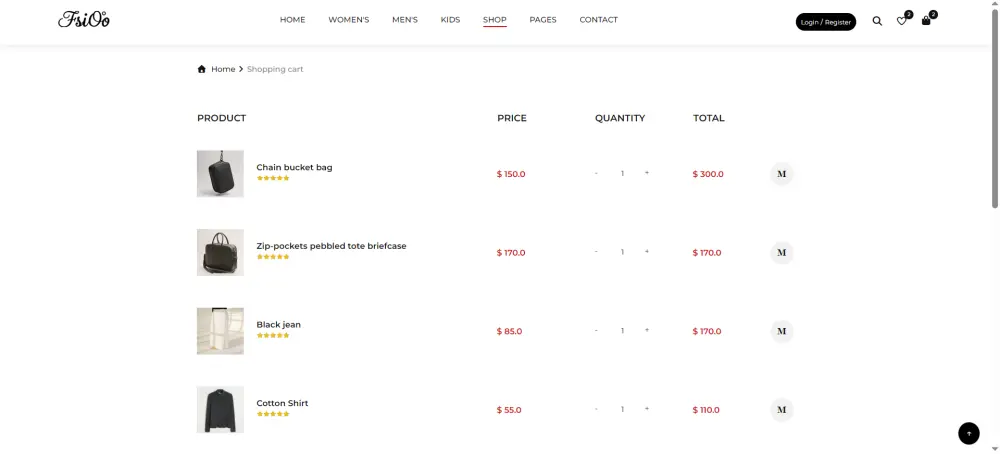
Task: Follow the Home breadcrumb link
Action: click(x=223, y=69)
